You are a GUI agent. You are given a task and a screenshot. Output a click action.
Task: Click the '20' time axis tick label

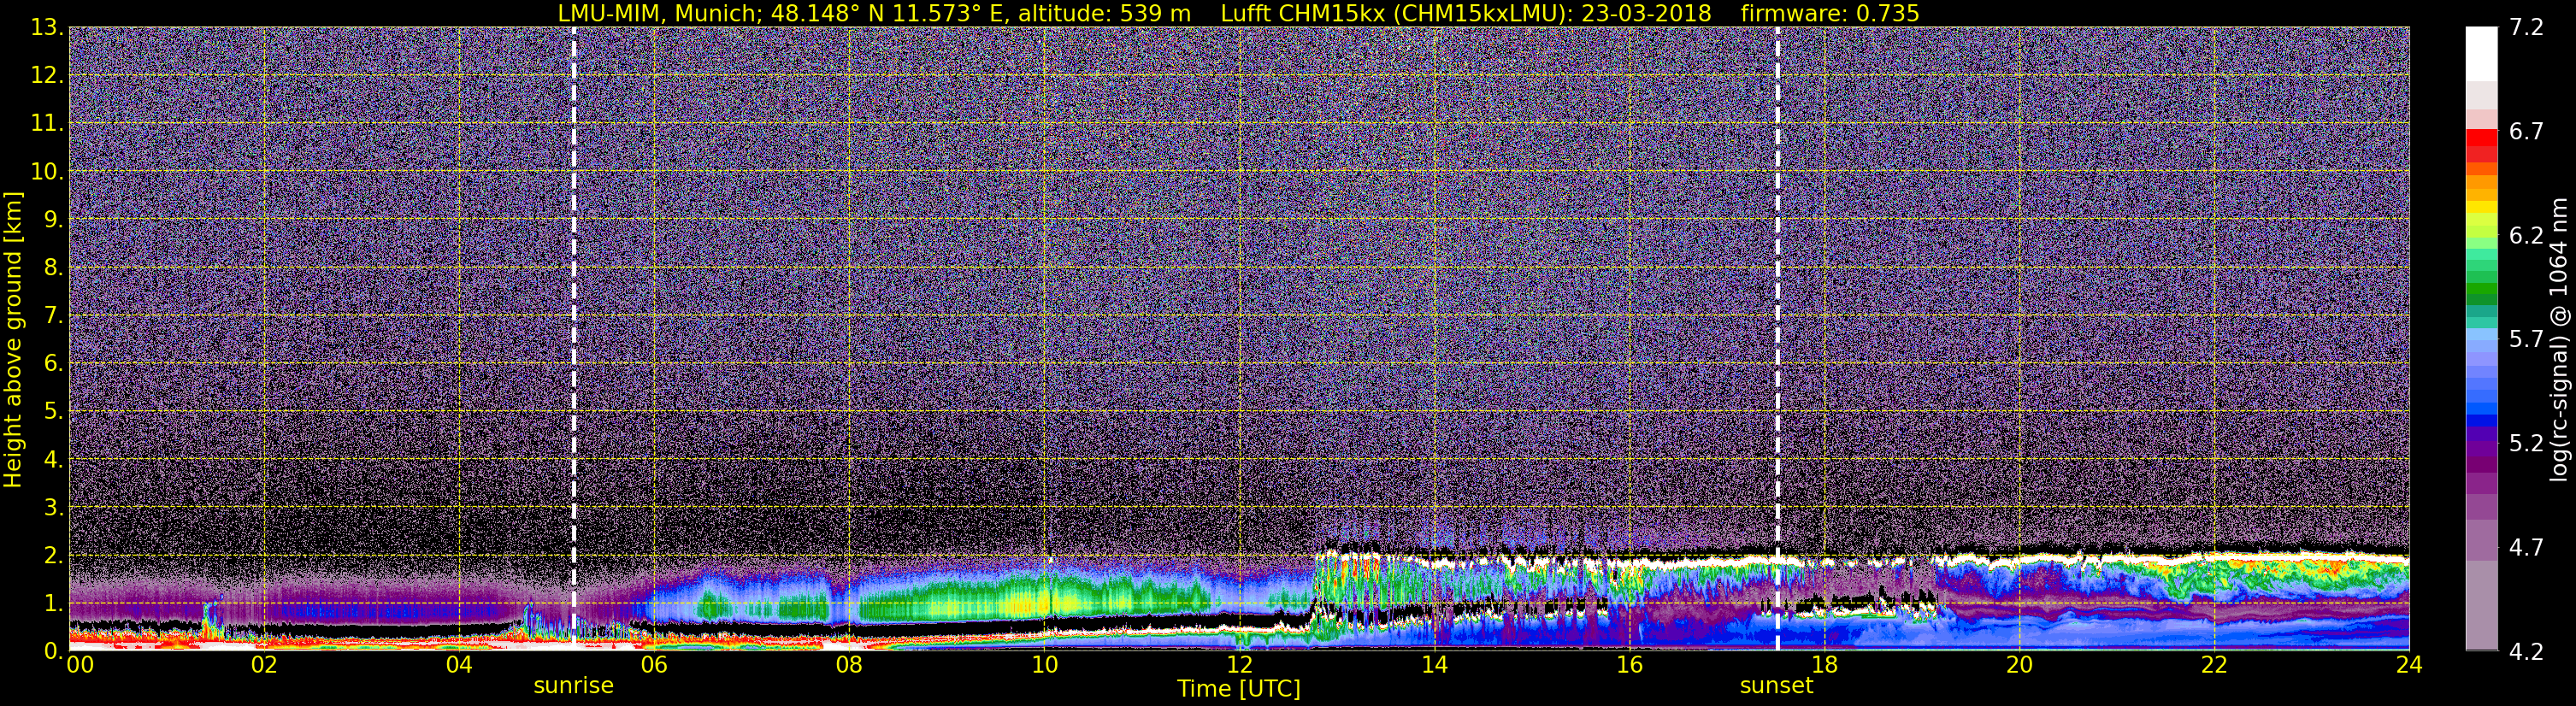2019,665
